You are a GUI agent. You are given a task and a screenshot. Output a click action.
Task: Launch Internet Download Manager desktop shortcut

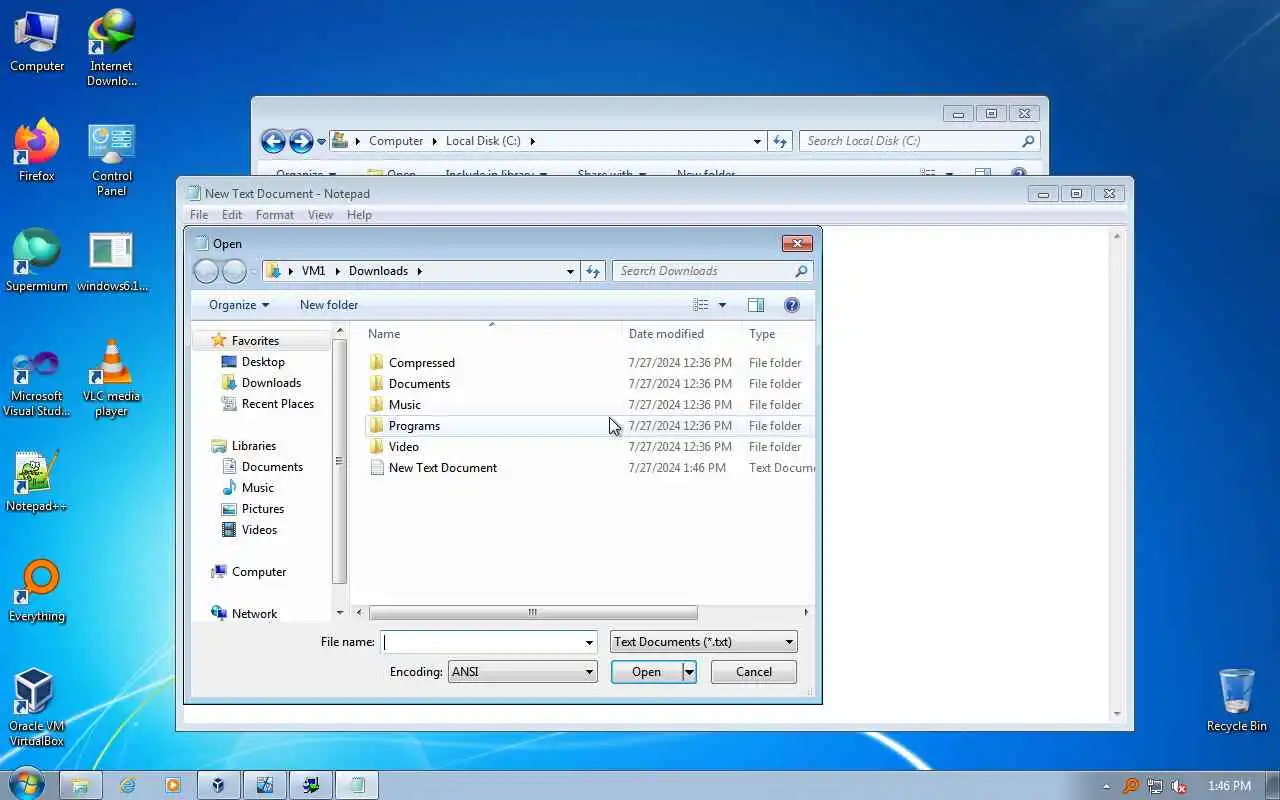tap(111, 48)
